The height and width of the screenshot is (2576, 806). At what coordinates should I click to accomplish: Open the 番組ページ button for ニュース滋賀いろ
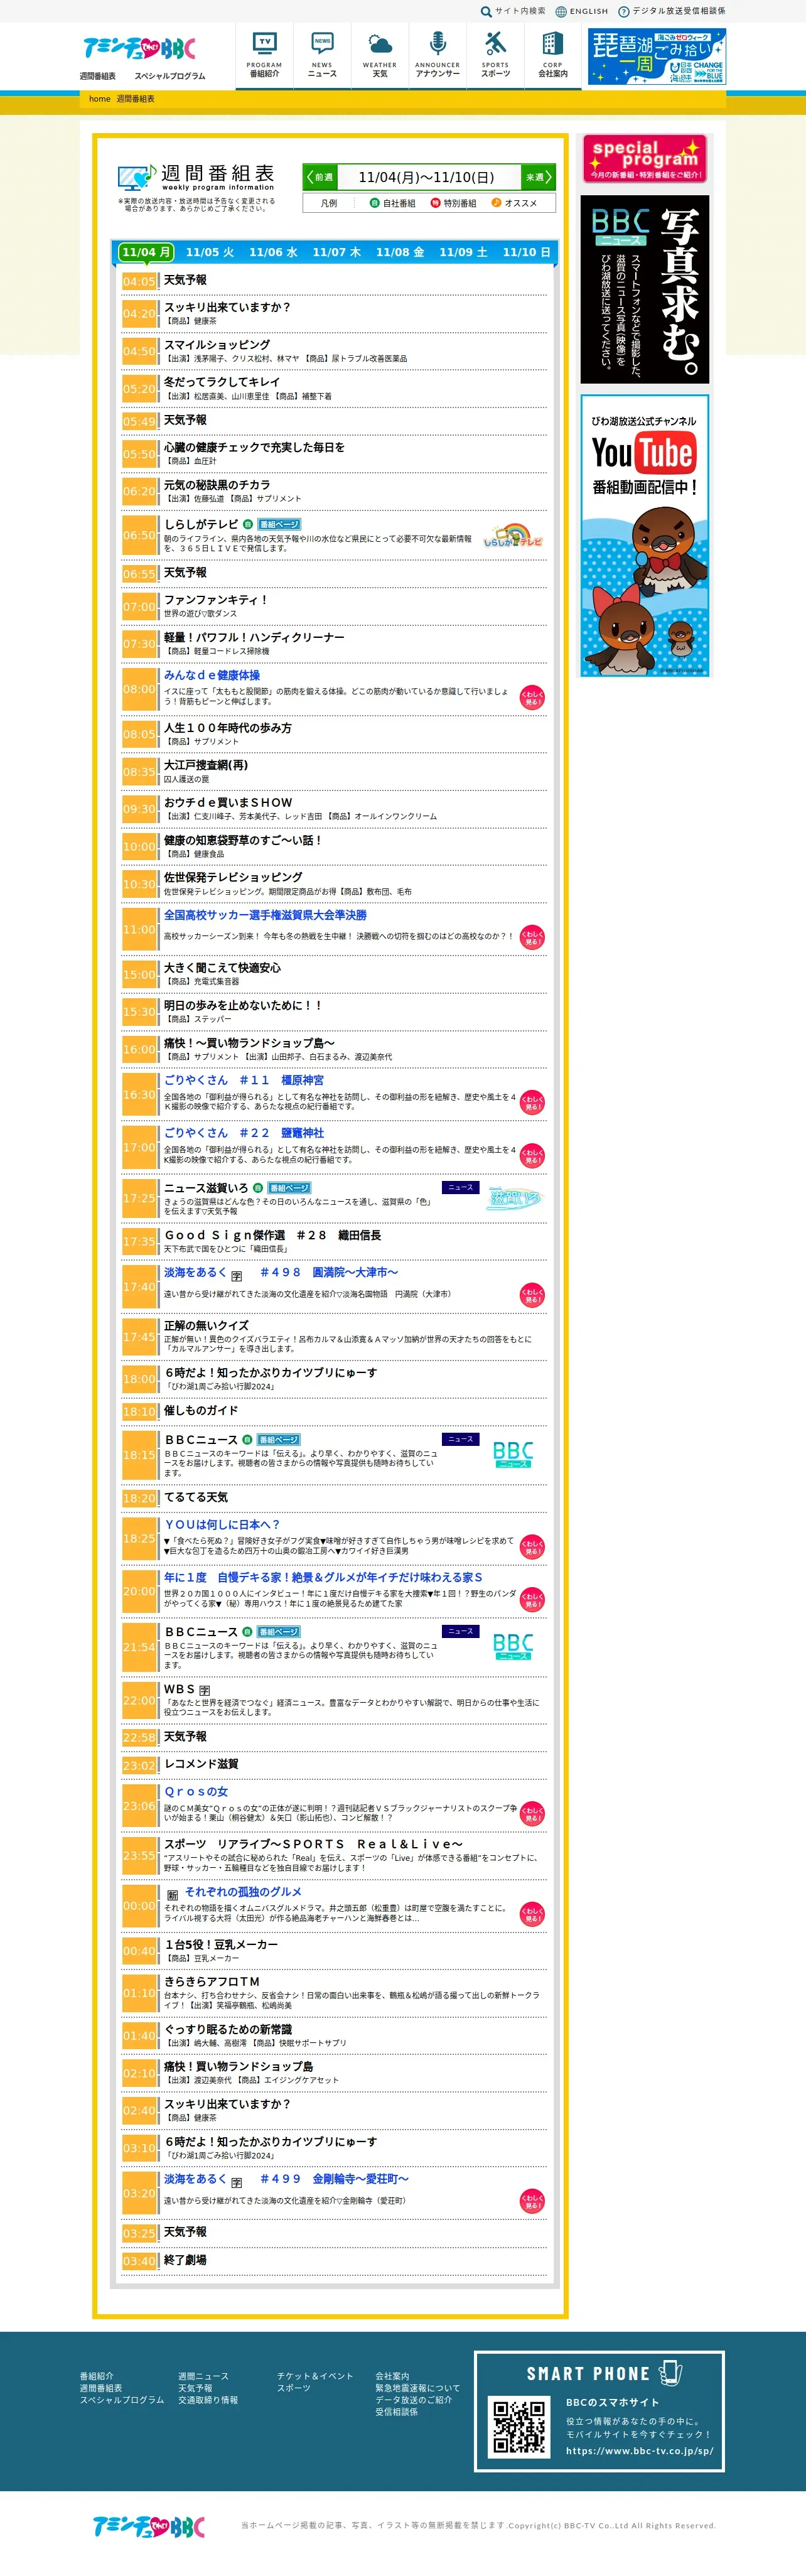pos(289,1188)
